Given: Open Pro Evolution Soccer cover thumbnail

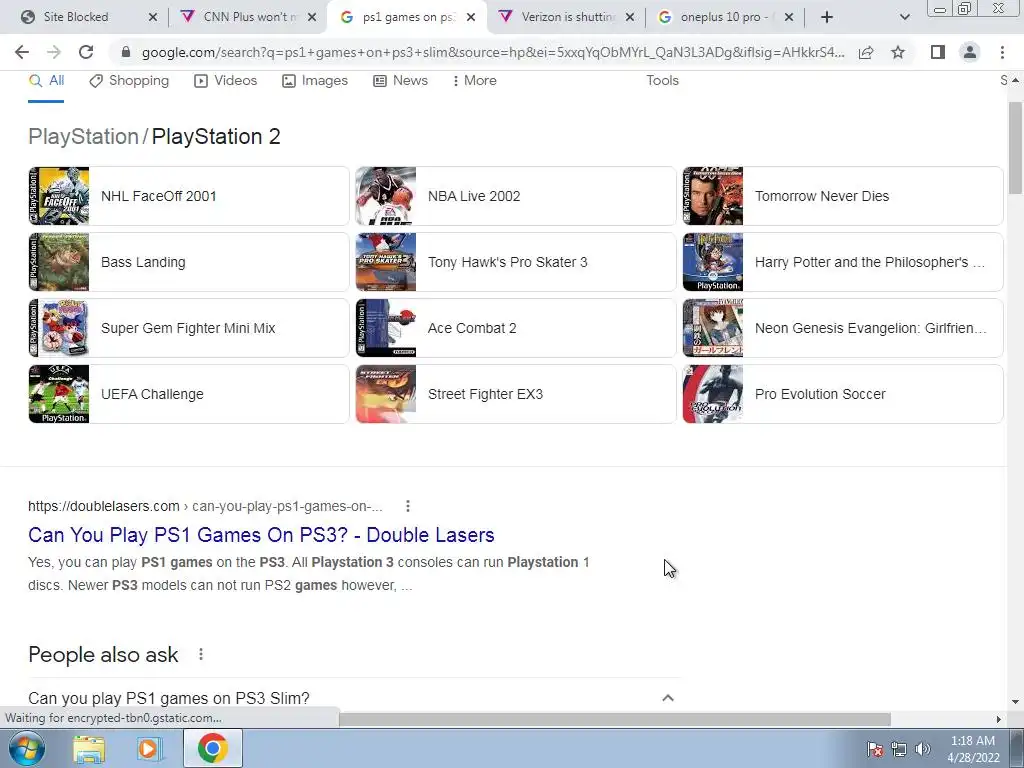Looking at the screenshot, I should (712, 394).
